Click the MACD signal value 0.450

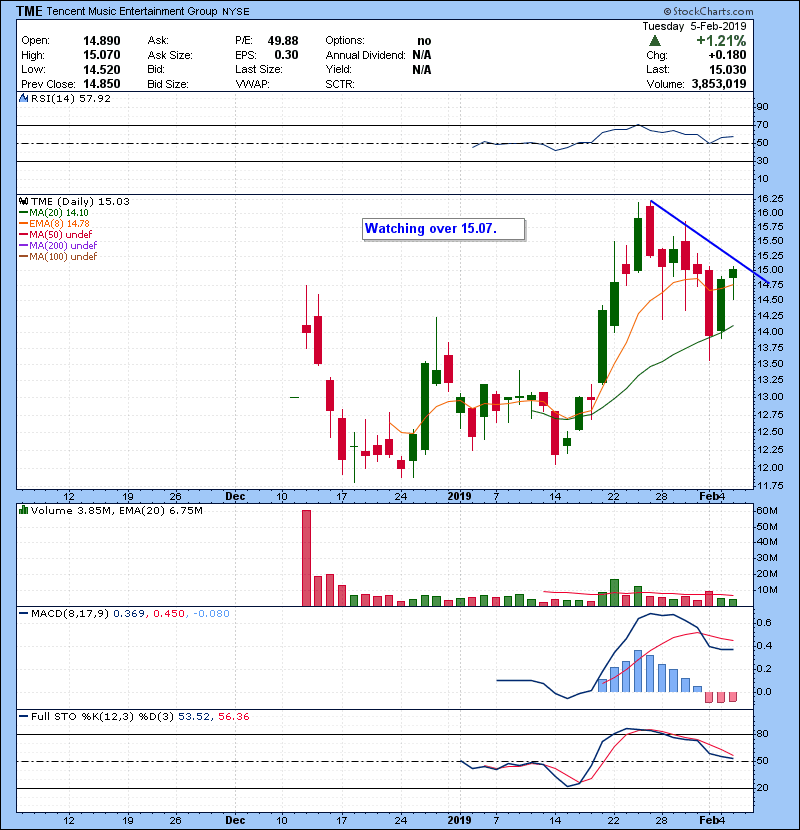169,614
